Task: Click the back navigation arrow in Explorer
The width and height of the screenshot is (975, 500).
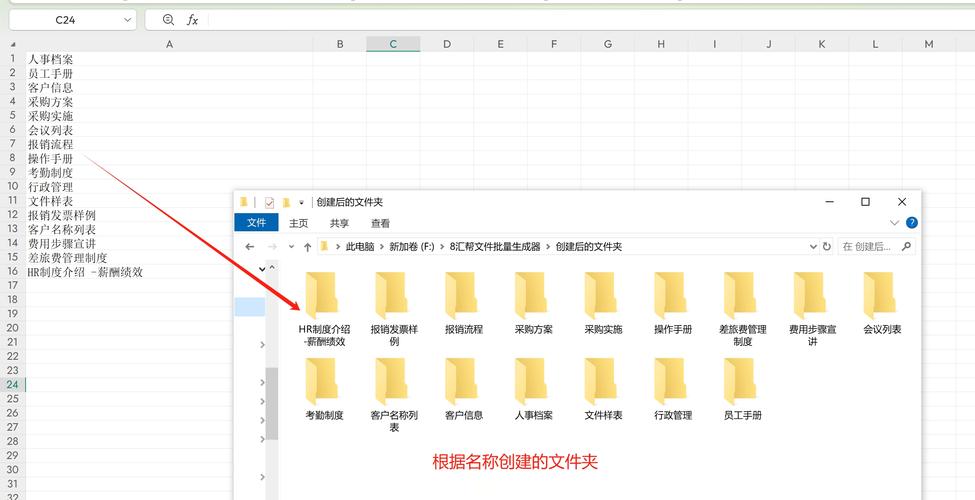Action: pos(250,246)
